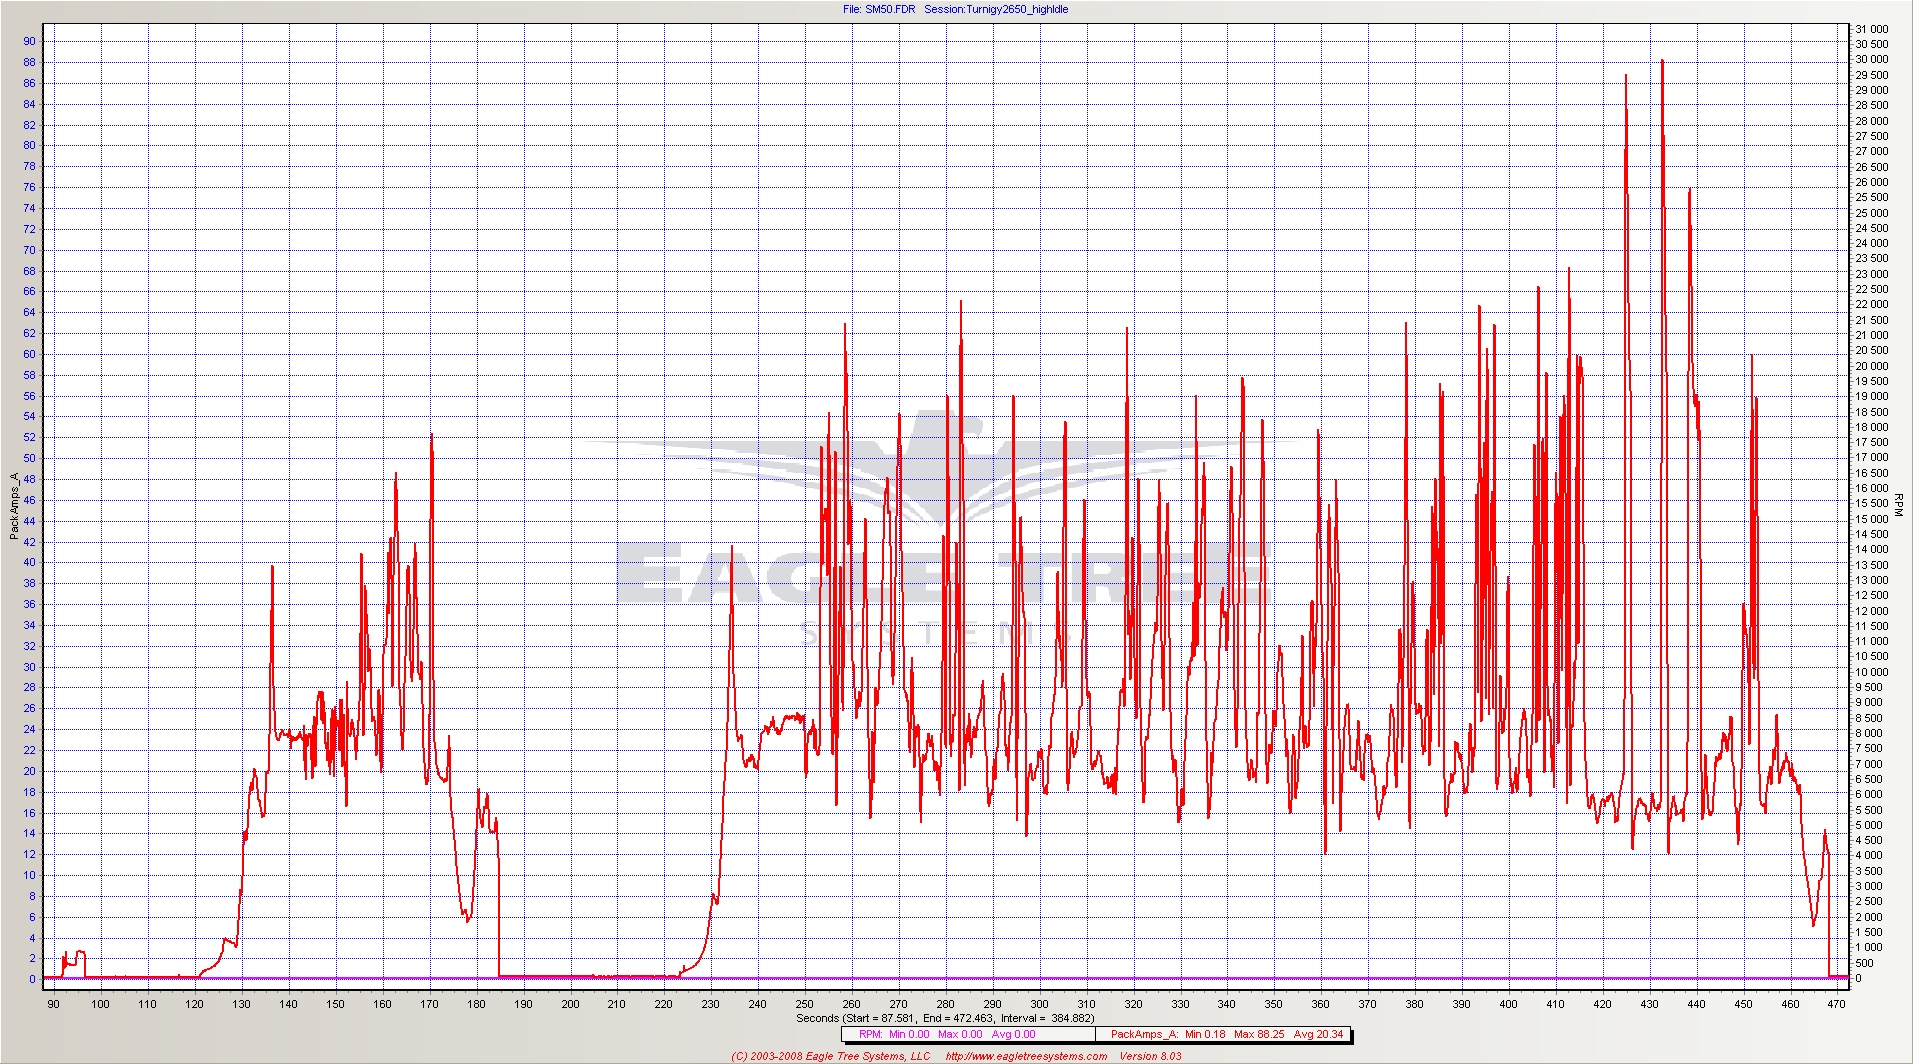Click the 88 label on amps axis
Viewport: 1913px width, 1064px height.
point(29,62)
